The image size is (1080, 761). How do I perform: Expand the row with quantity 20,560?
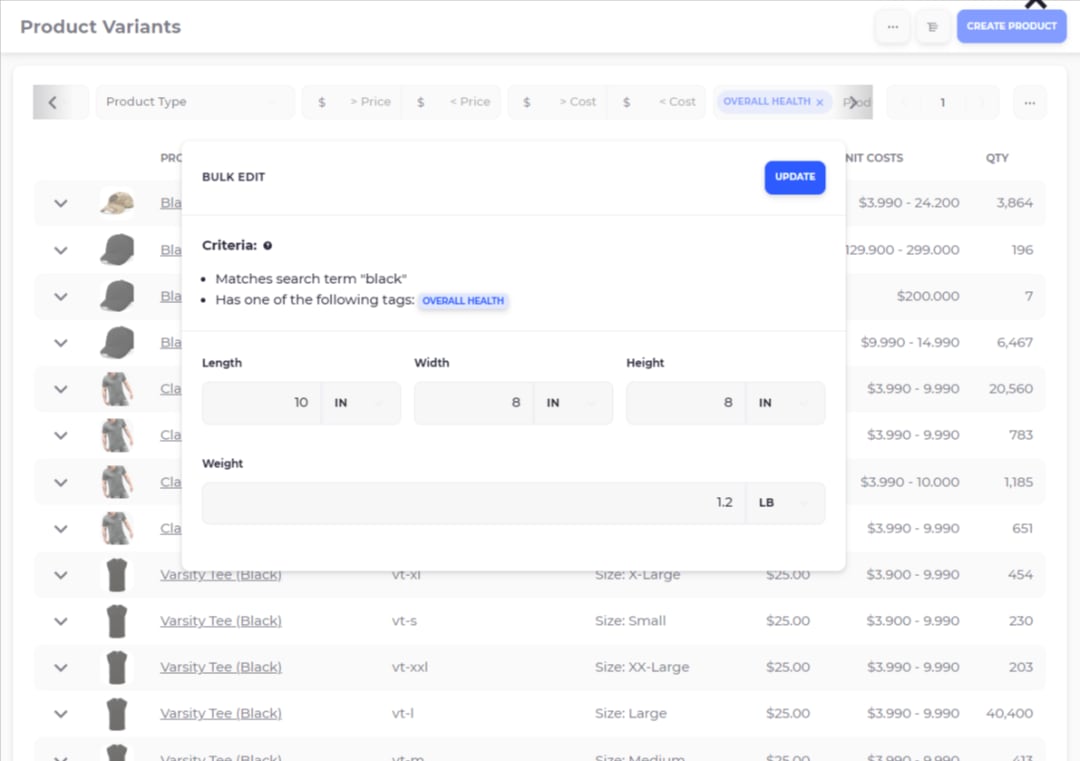coord(61,389)
